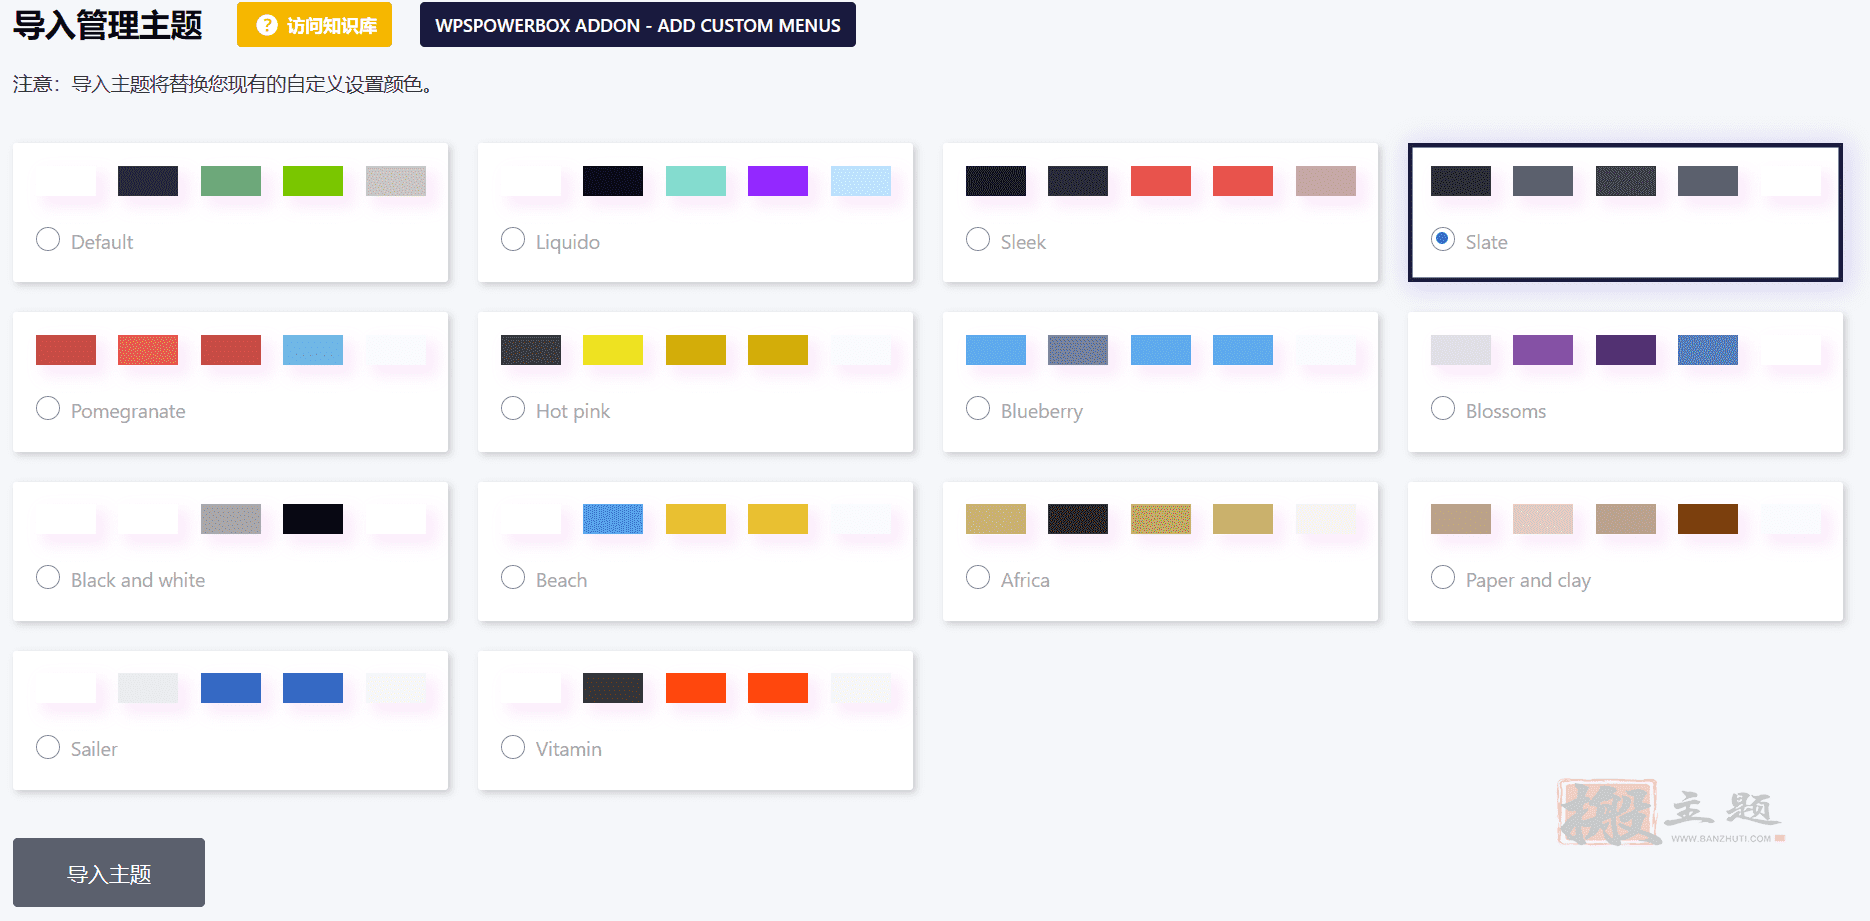Select the Default theme radio button

(48, 240)
